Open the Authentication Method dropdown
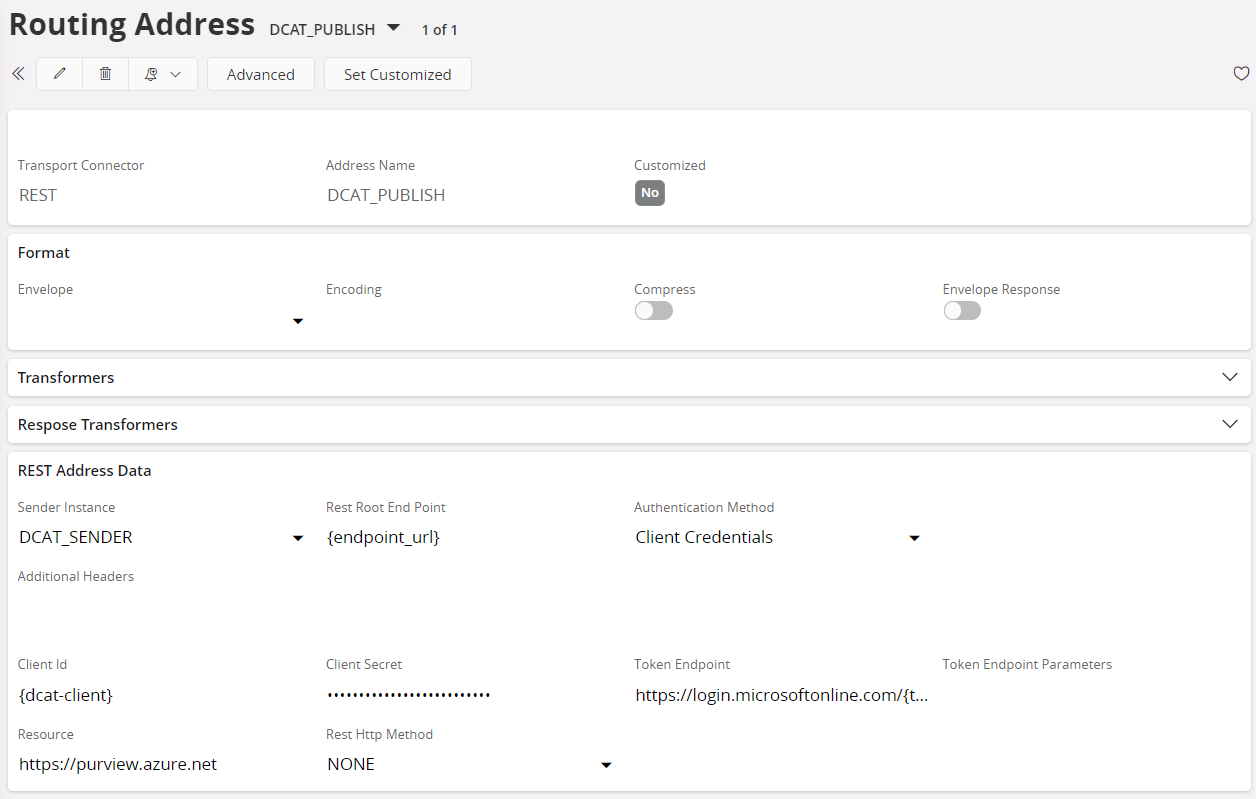This screenshot has height=799, width=1256. click(913, 538)
